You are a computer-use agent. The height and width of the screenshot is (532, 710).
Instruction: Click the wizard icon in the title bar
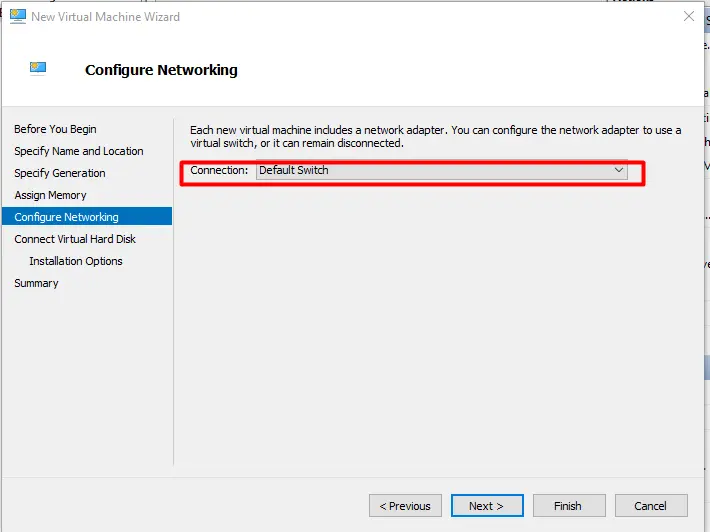[x=18, y=16]
